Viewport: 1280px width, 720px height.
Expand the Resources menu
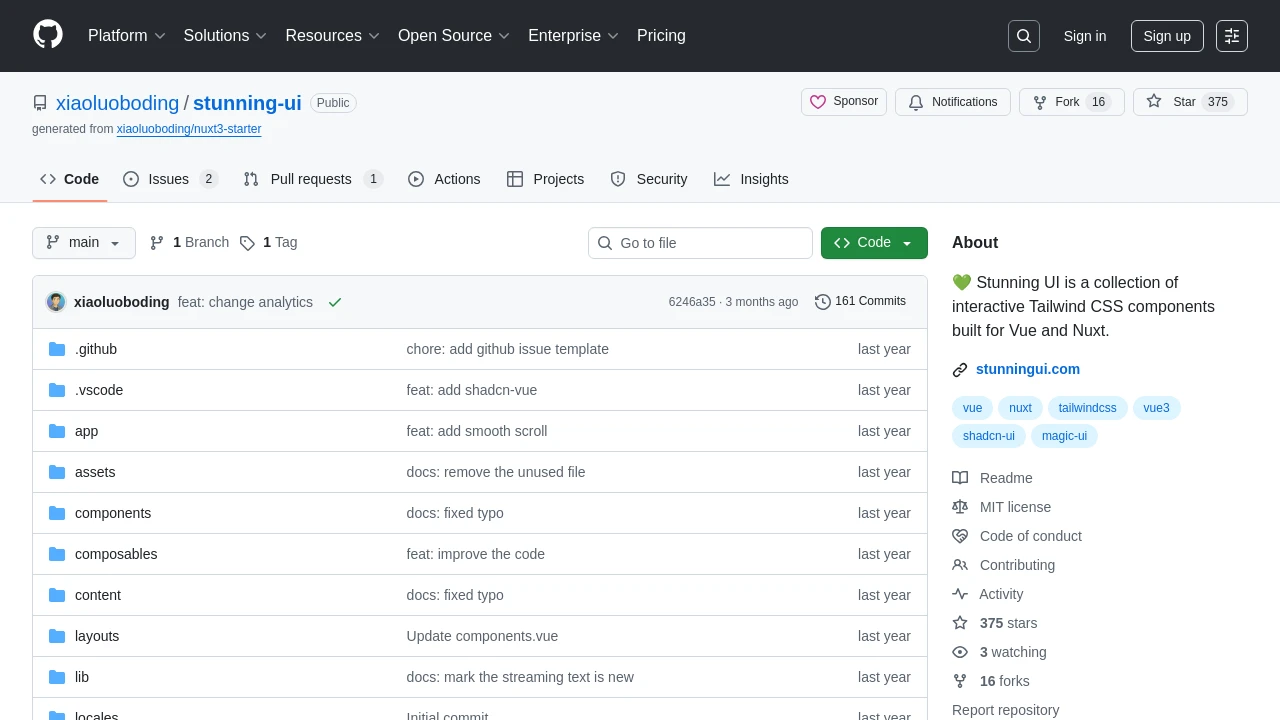332,36
